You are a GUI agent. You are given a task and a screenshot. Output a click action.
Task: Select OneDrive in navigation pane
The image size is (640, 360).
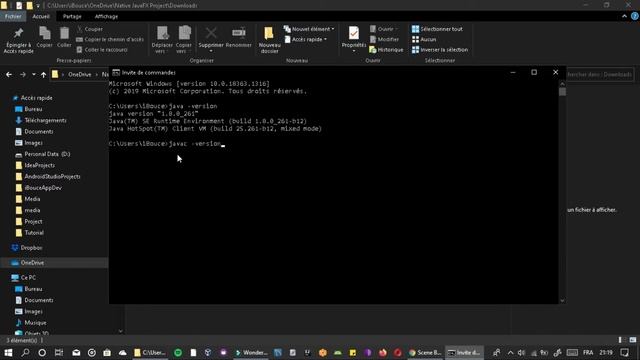(32, 263)
